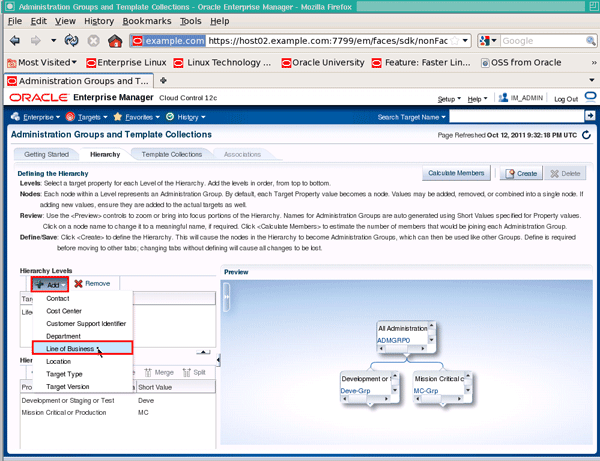Open the Add hierarchy level dropdown

coord(50,285)
